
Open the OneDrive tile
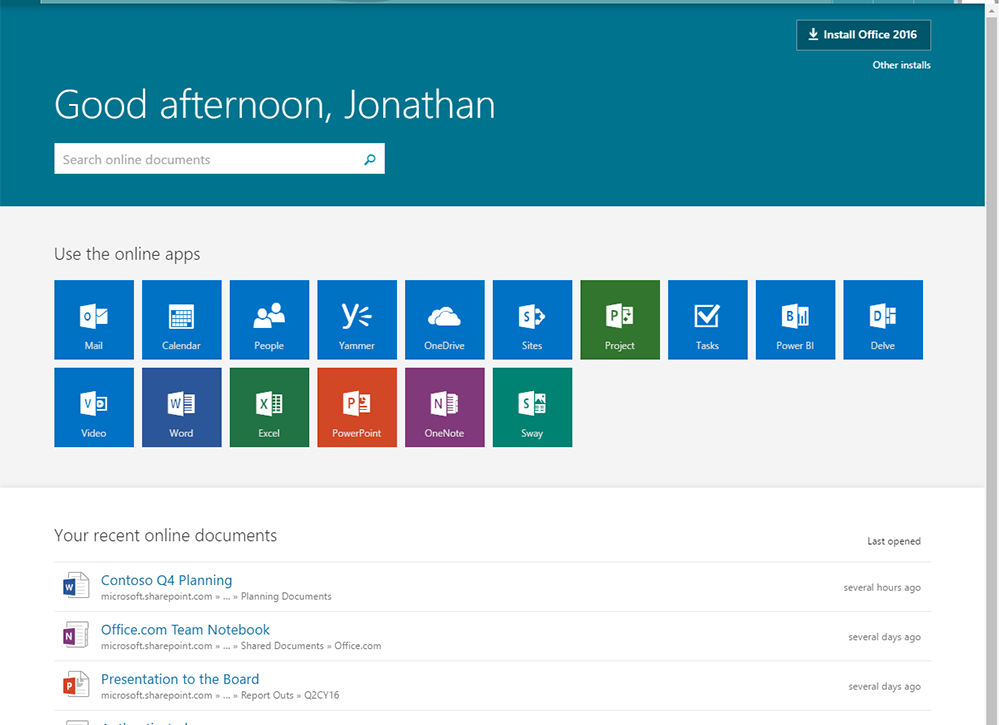pos(445,319)
